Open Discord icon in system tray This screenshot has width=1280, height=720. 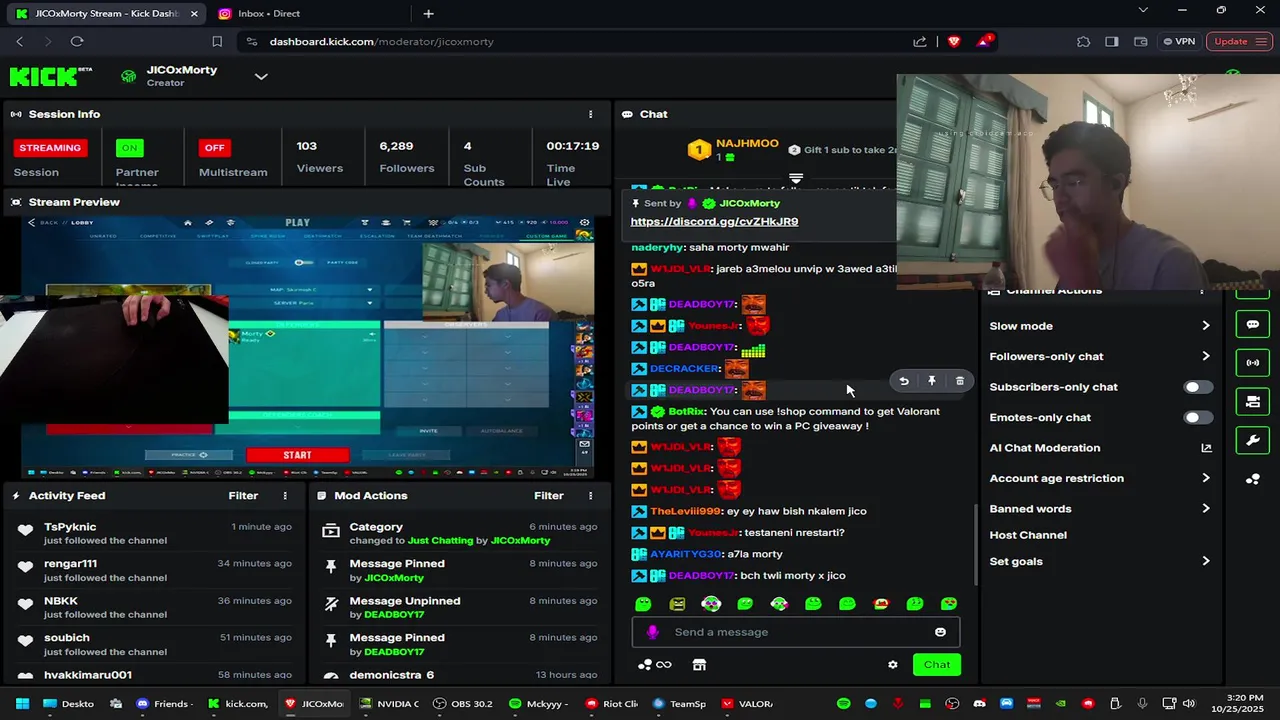(979, 704)
